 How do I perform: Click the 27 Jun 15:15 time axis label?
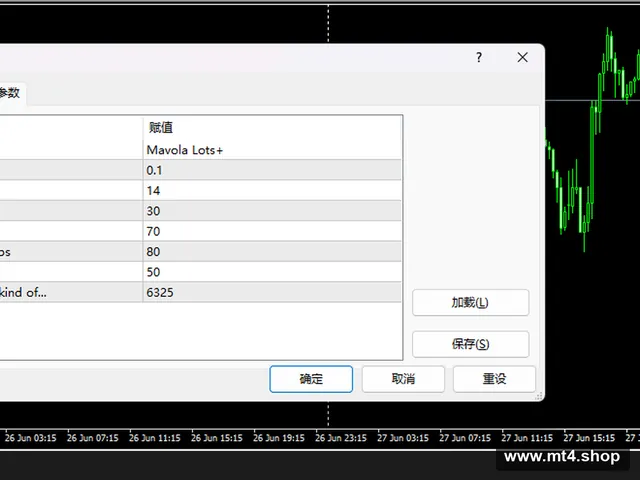click(589, 438)
